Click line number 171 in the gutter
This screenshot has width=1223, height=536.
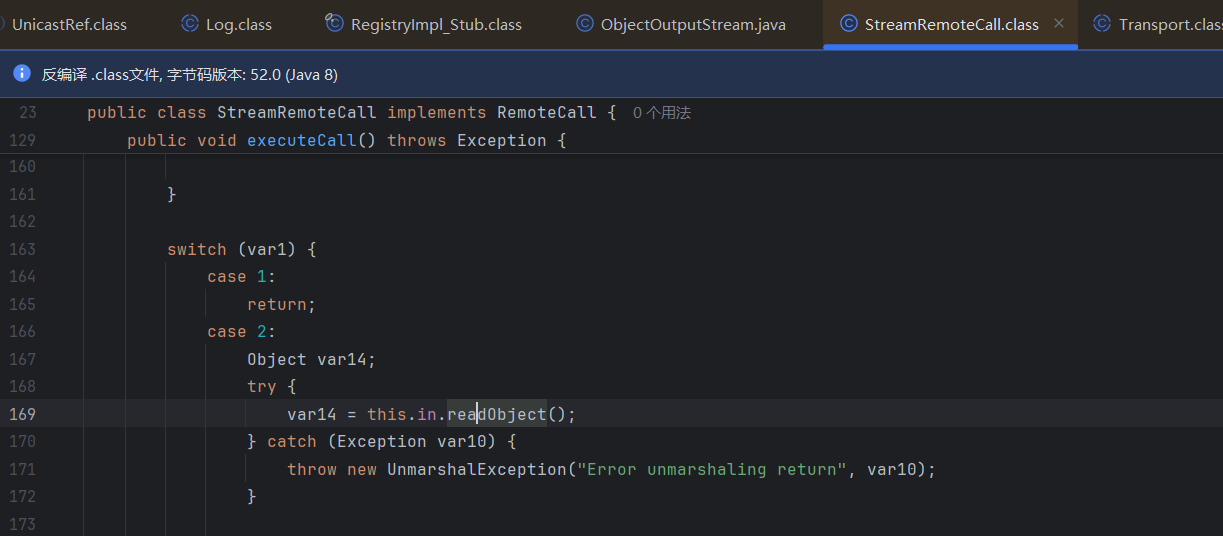(22, 469)
